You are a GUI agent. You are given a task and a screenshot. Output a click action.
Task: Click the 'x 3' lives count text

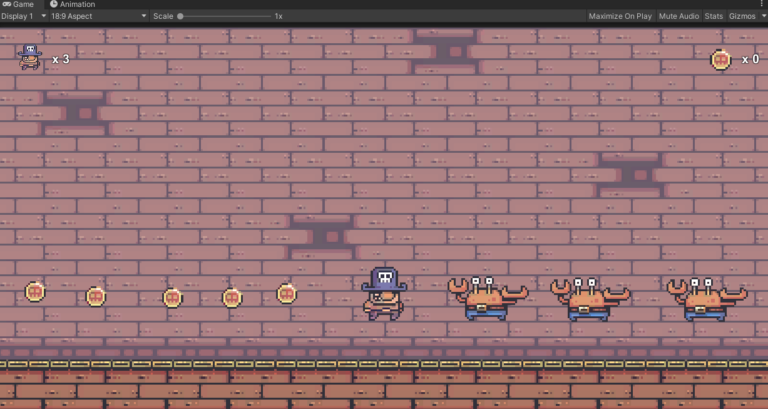click(61, 59)
